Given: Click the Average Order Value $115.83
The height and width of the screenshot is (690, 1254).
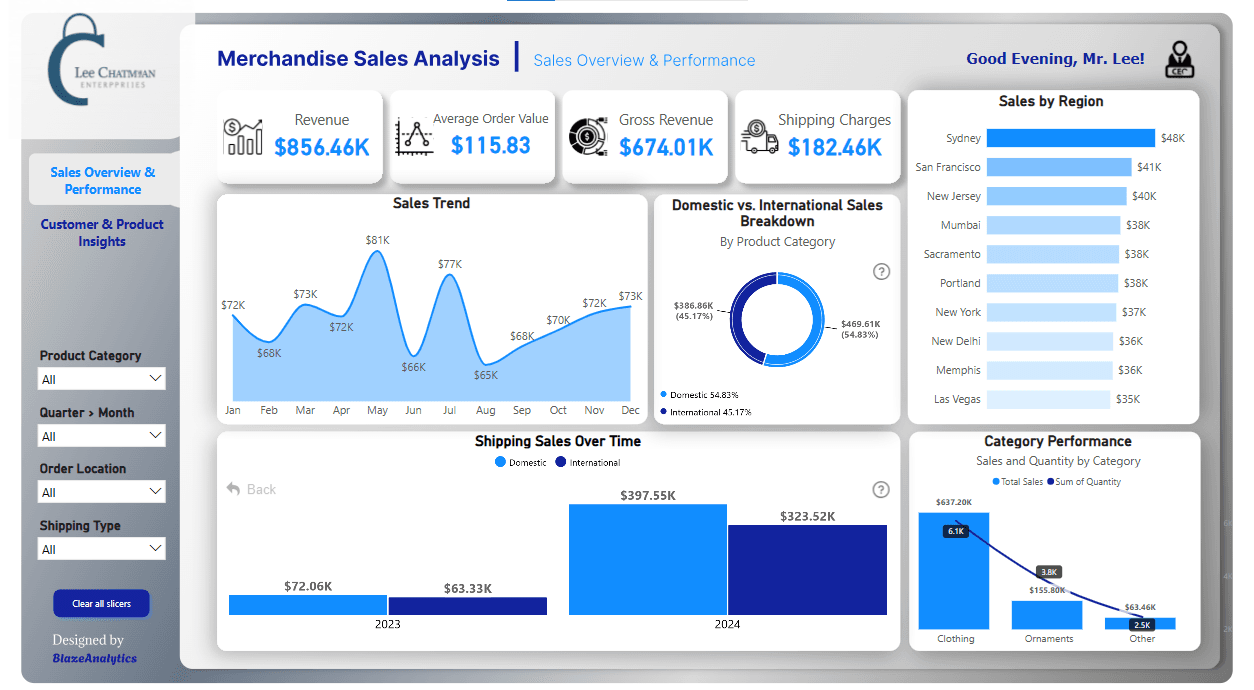Looking at the screenshot, I should tap(490, 145).
